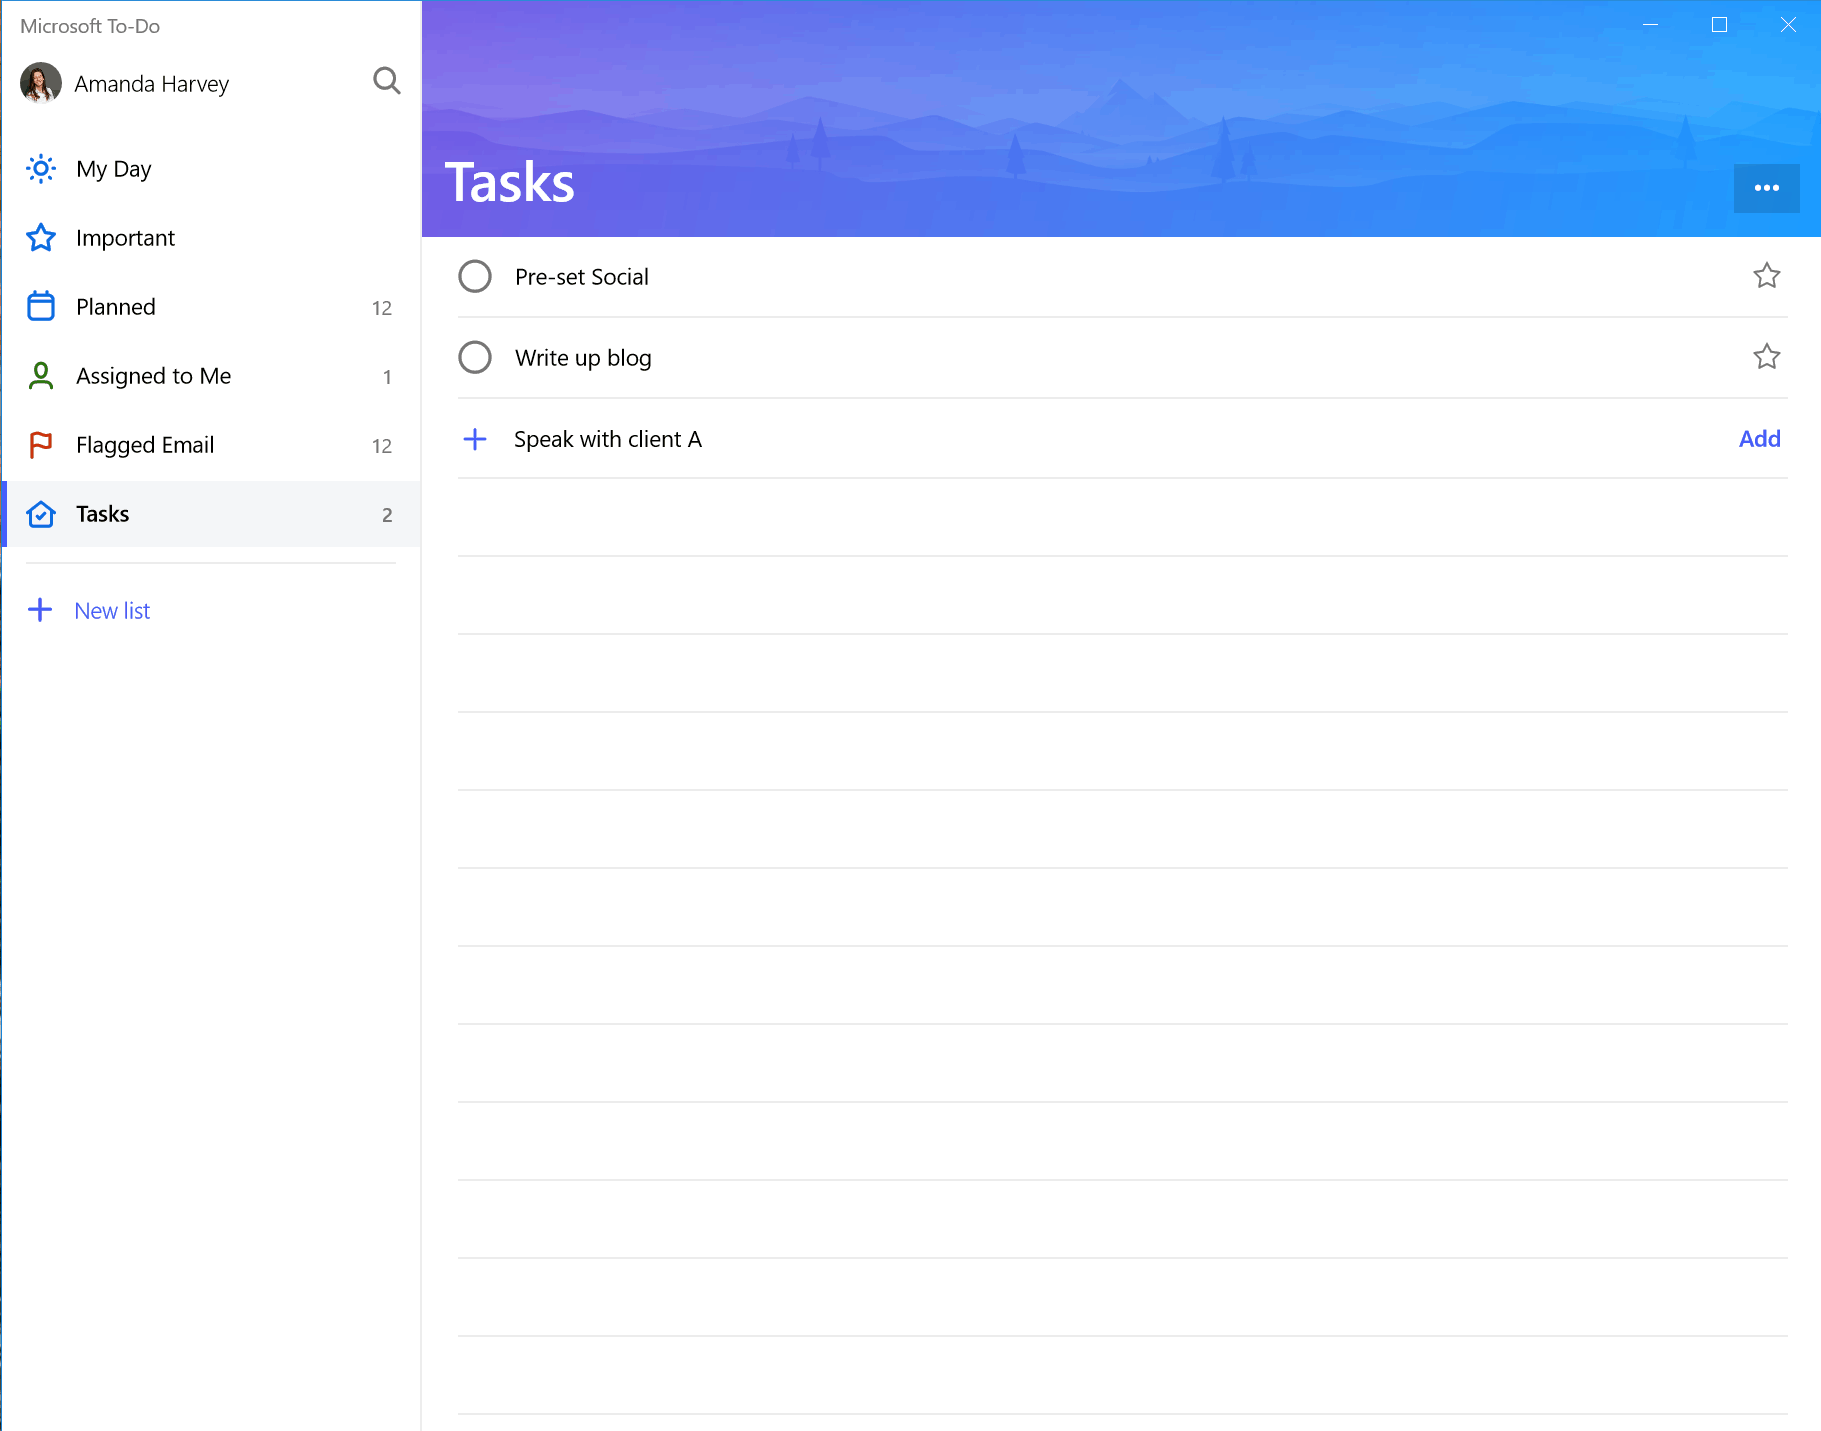Click the Add button for new task

pyautogui.click(x=1759, y=439)
